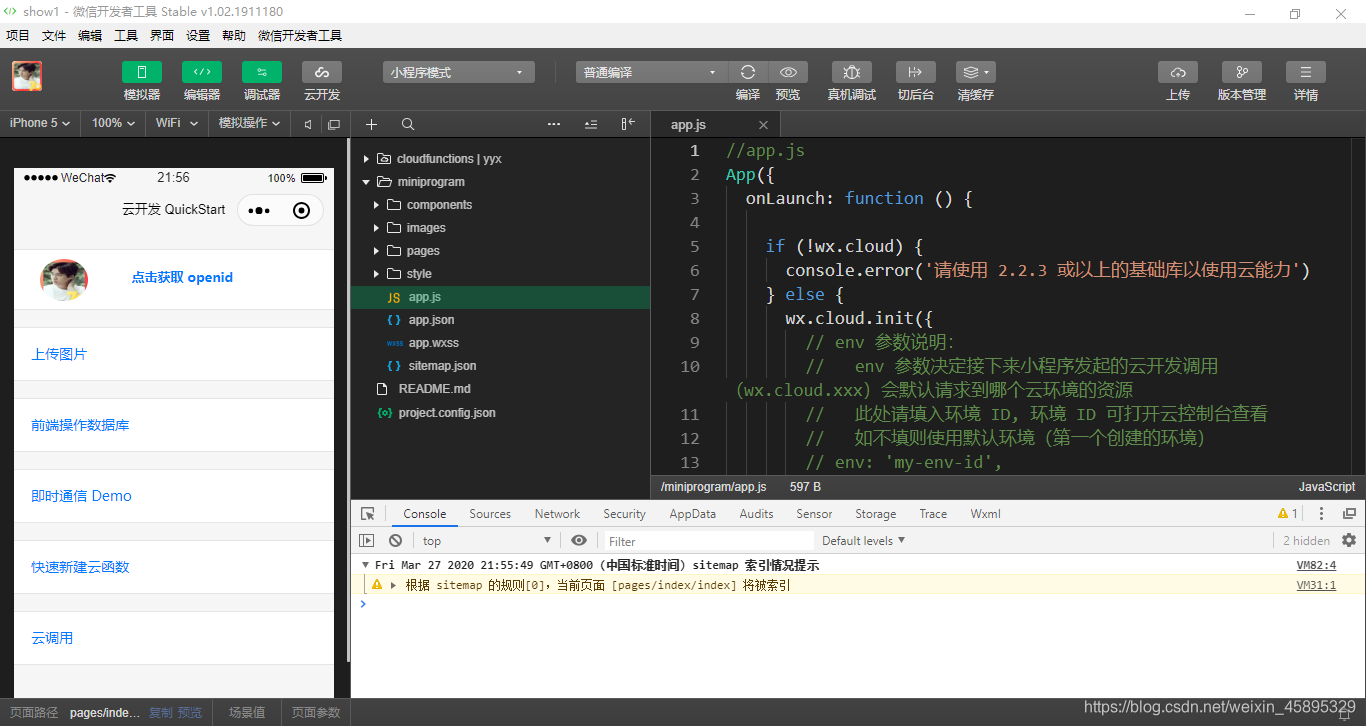Open the top context dropdown in console
This screenshot has width=1366, height=726.
coord(486,541)
